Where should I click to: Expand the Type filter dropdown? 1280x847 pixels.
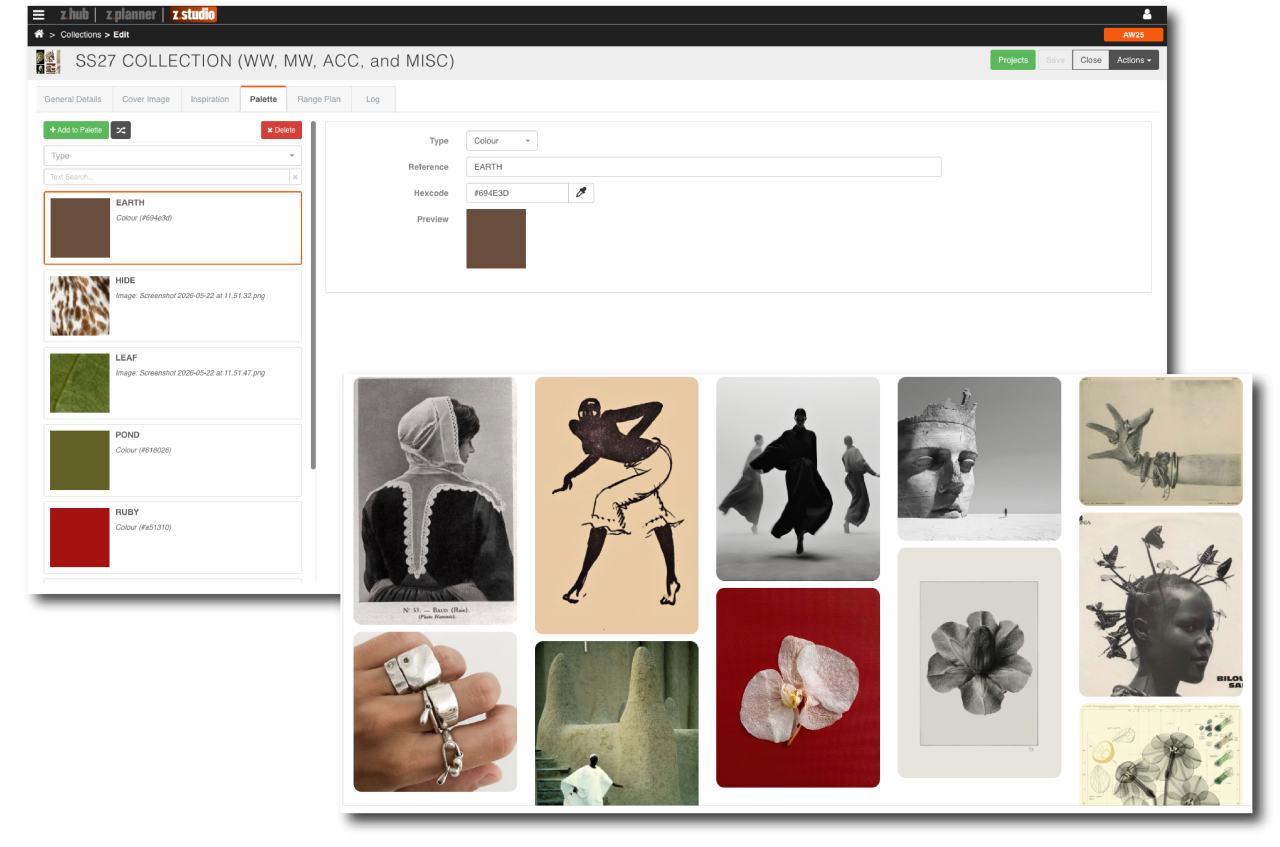pyautogui.click(x=173, y=156)
